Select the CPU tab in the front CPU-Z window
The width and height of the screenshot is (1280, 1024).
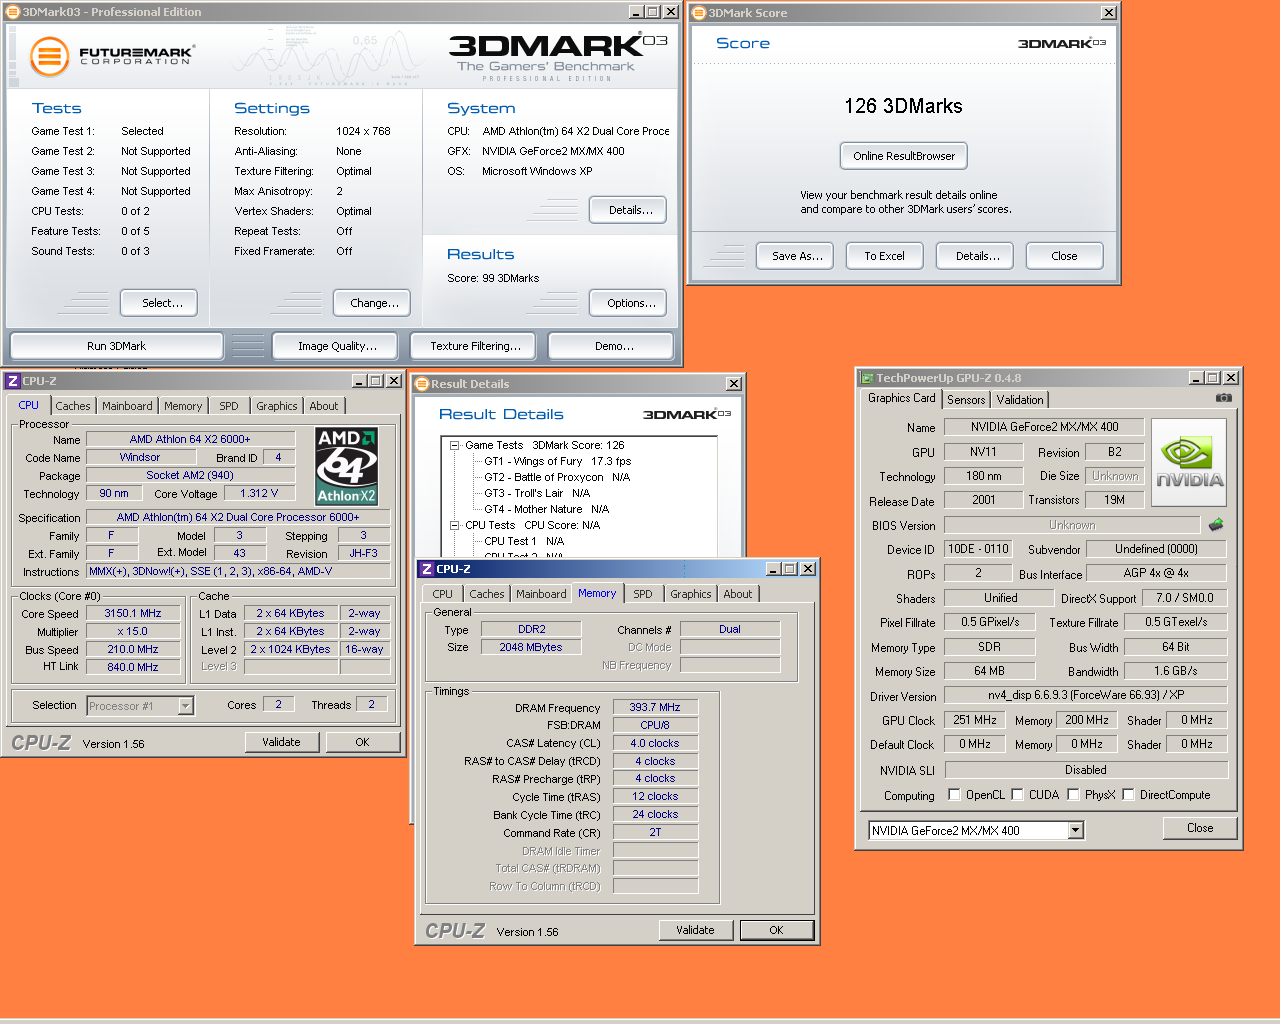(x=443, y=594)
